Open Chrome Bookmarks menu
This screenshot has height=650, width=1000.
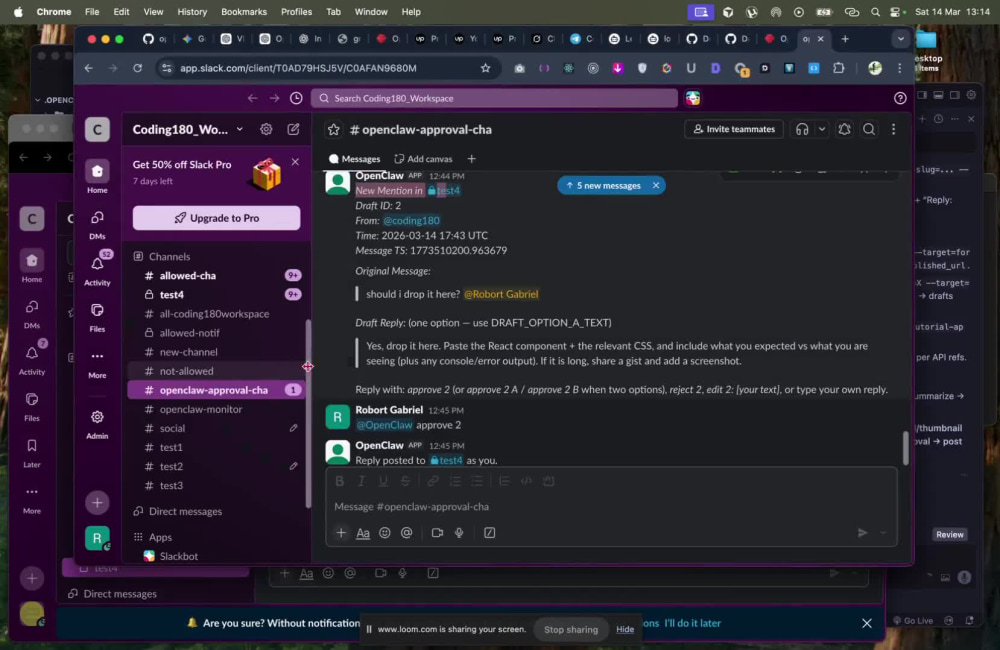point(244,11)
